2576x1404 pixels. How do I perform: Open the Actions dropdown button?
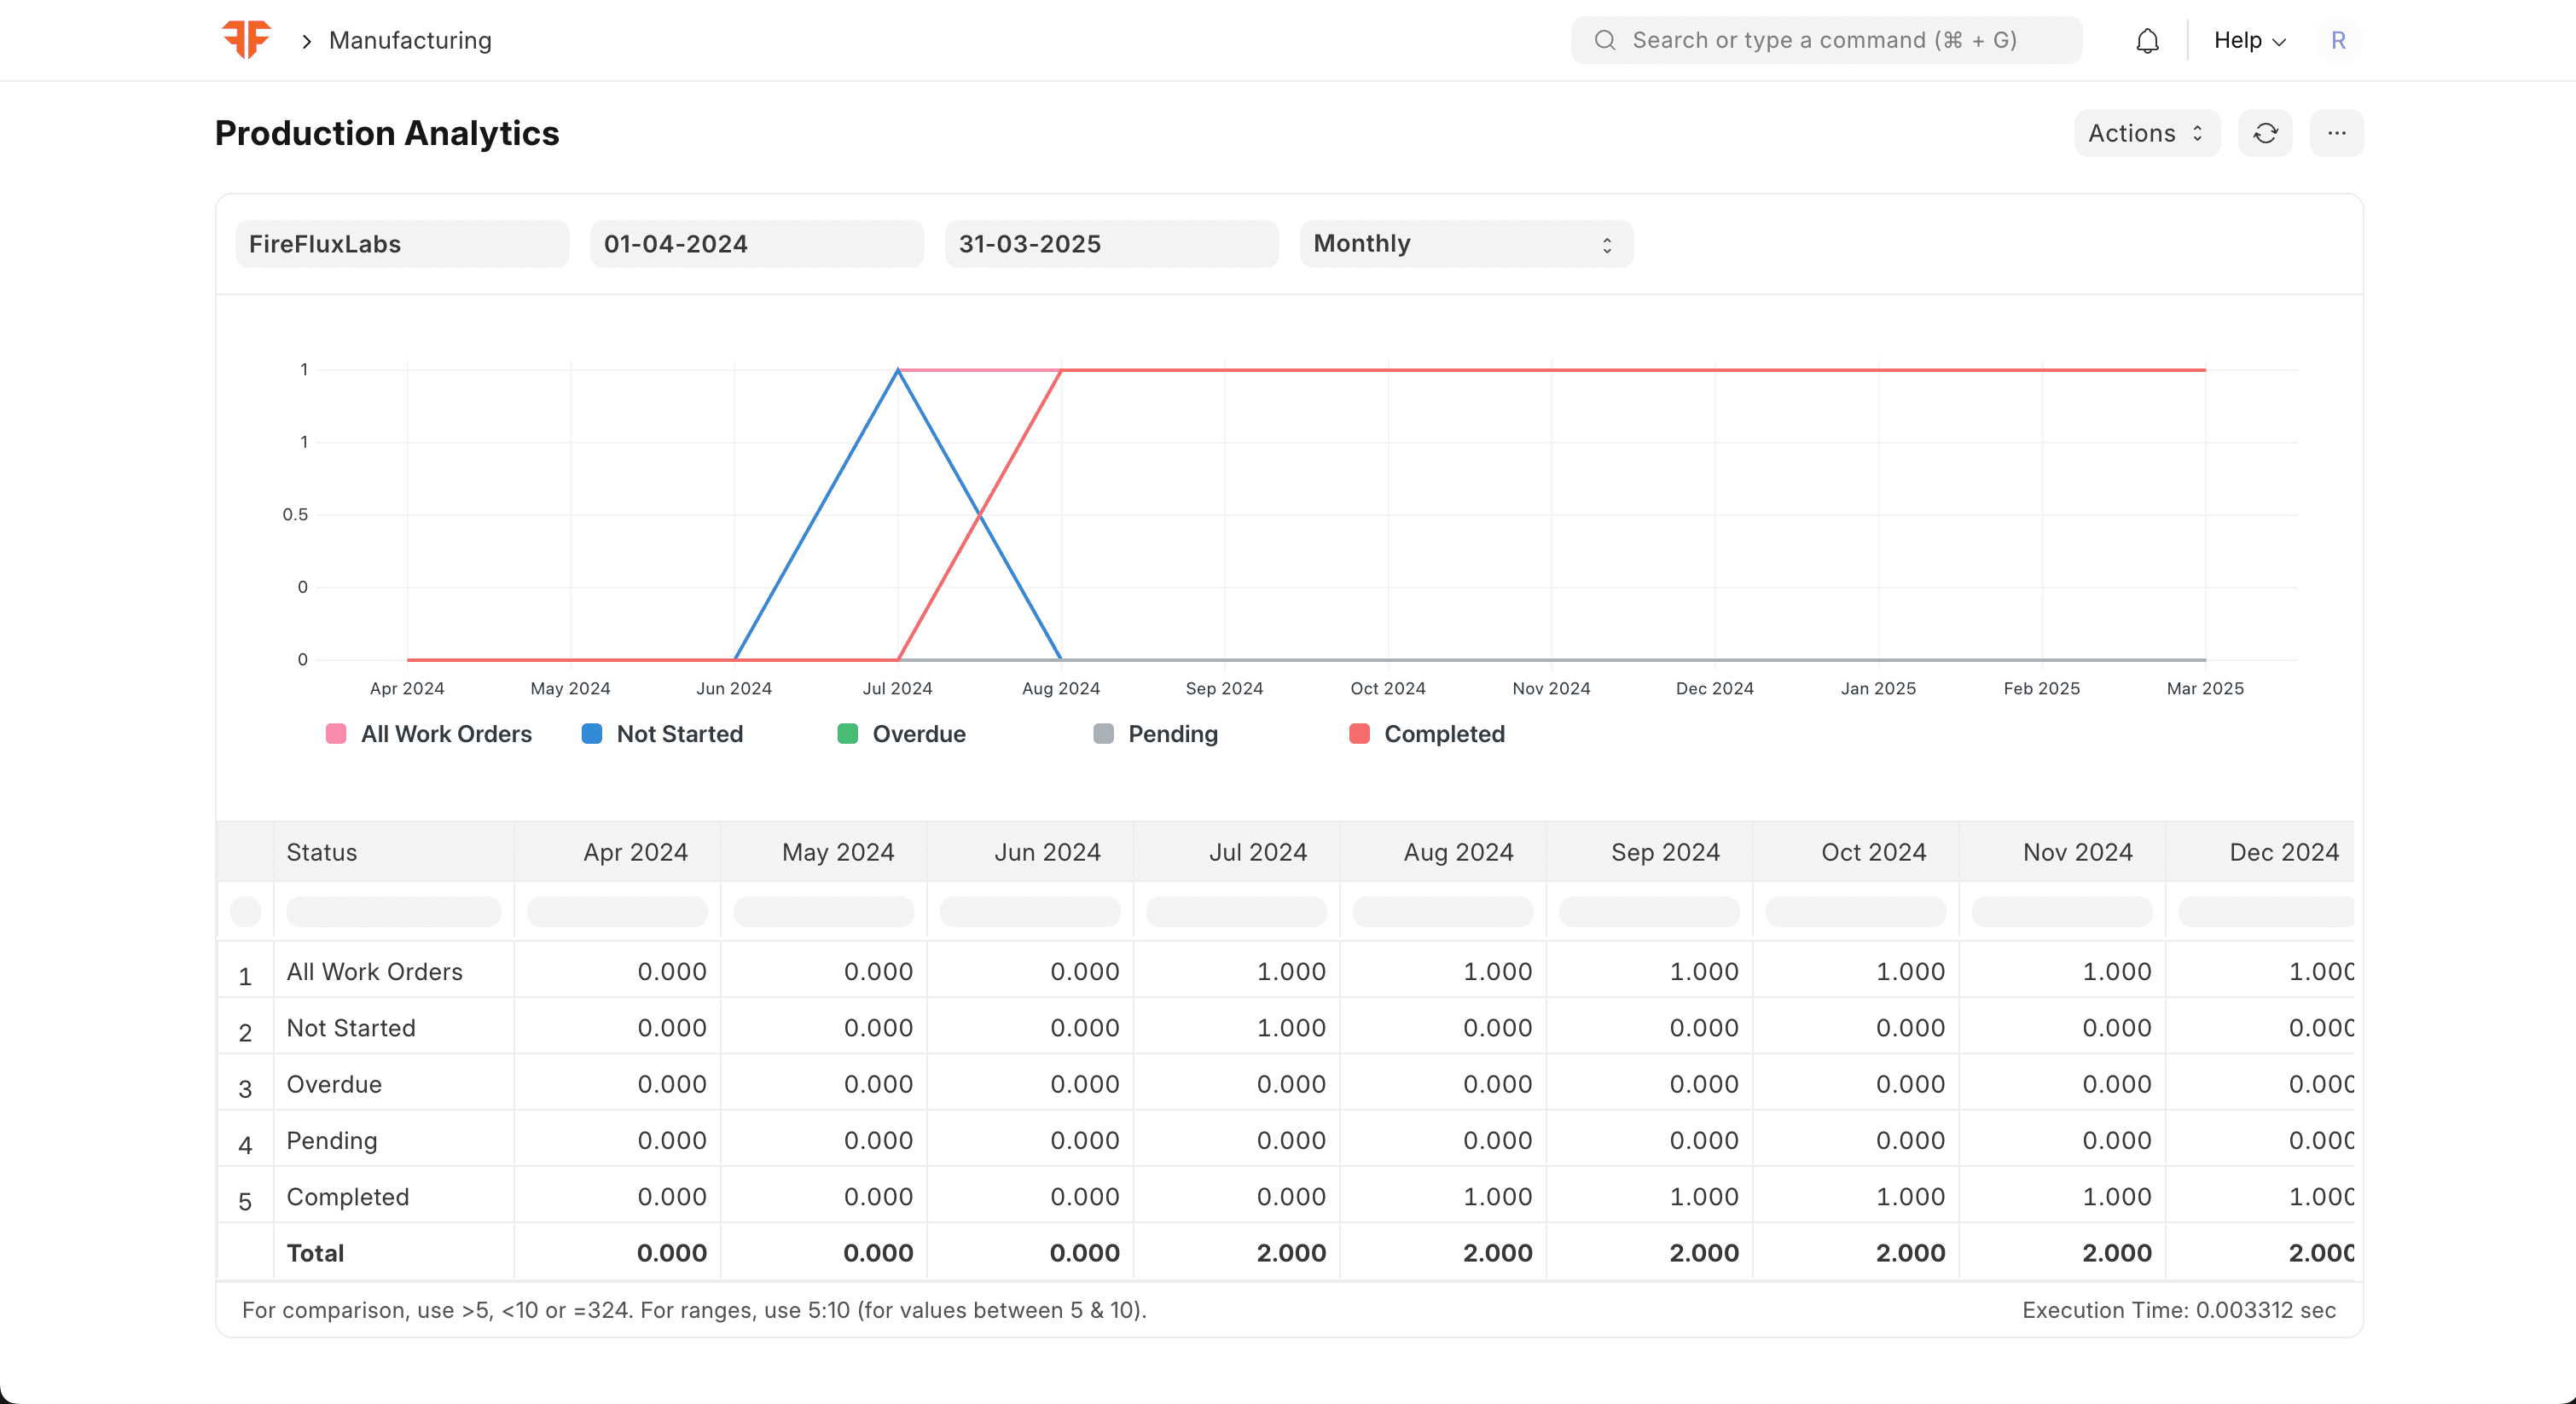click(x=2147, y=133)
